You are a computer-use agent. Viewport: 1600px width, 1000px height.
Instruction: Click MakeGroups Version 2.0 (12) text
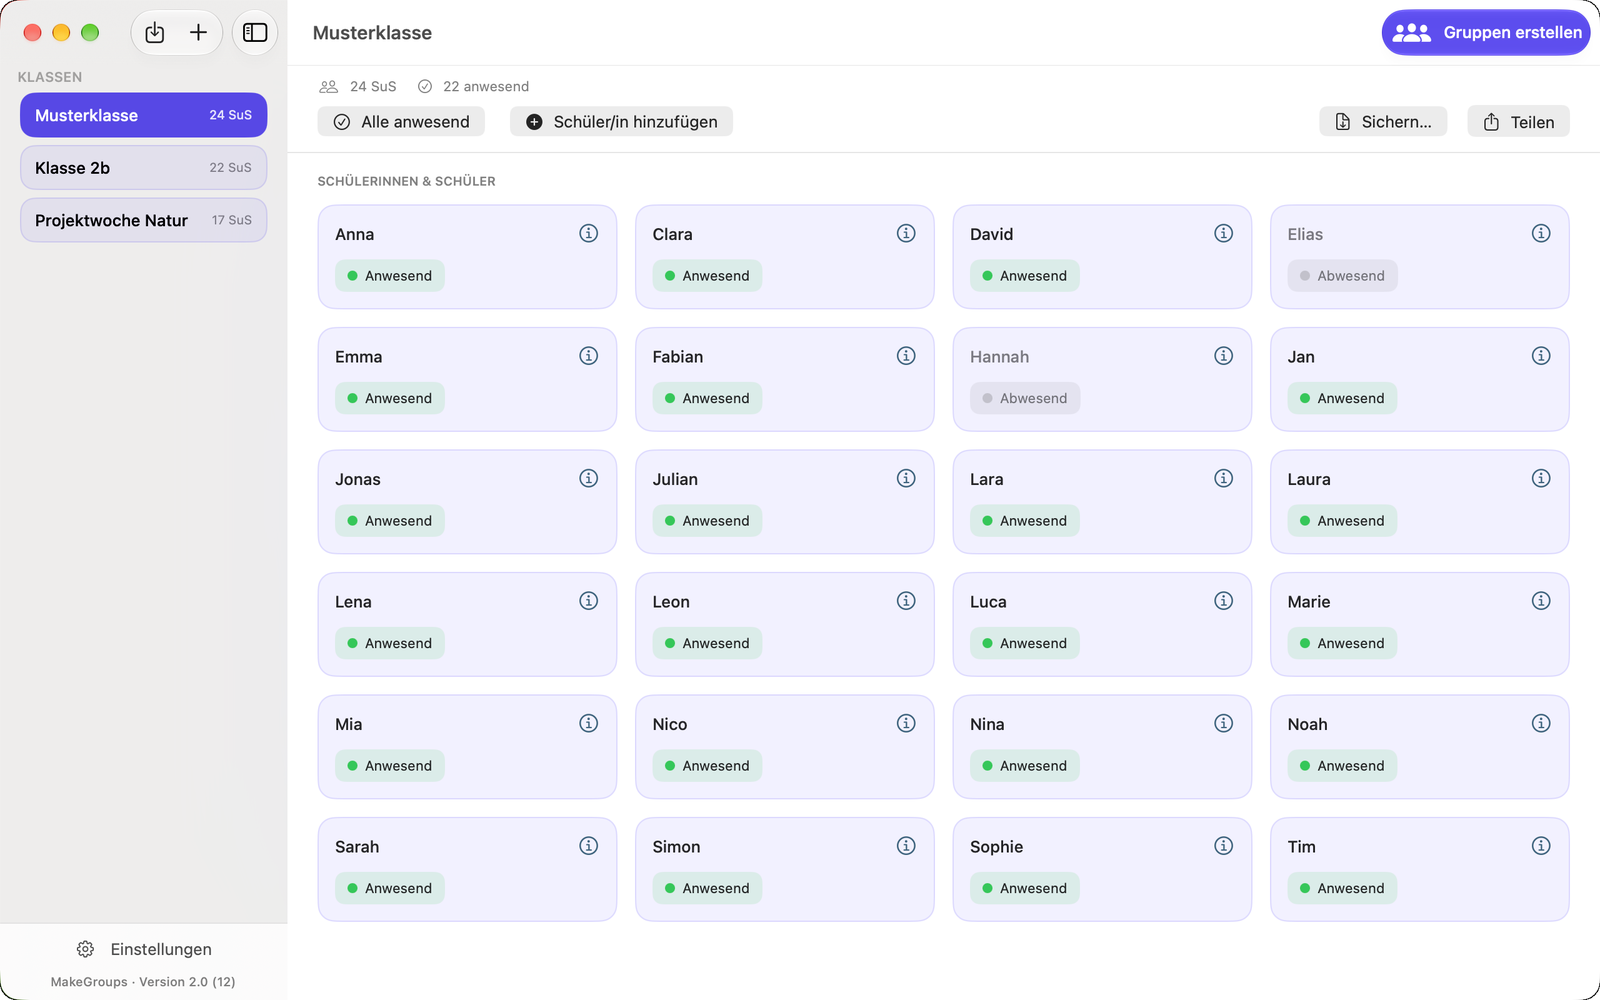pos(143,982)
